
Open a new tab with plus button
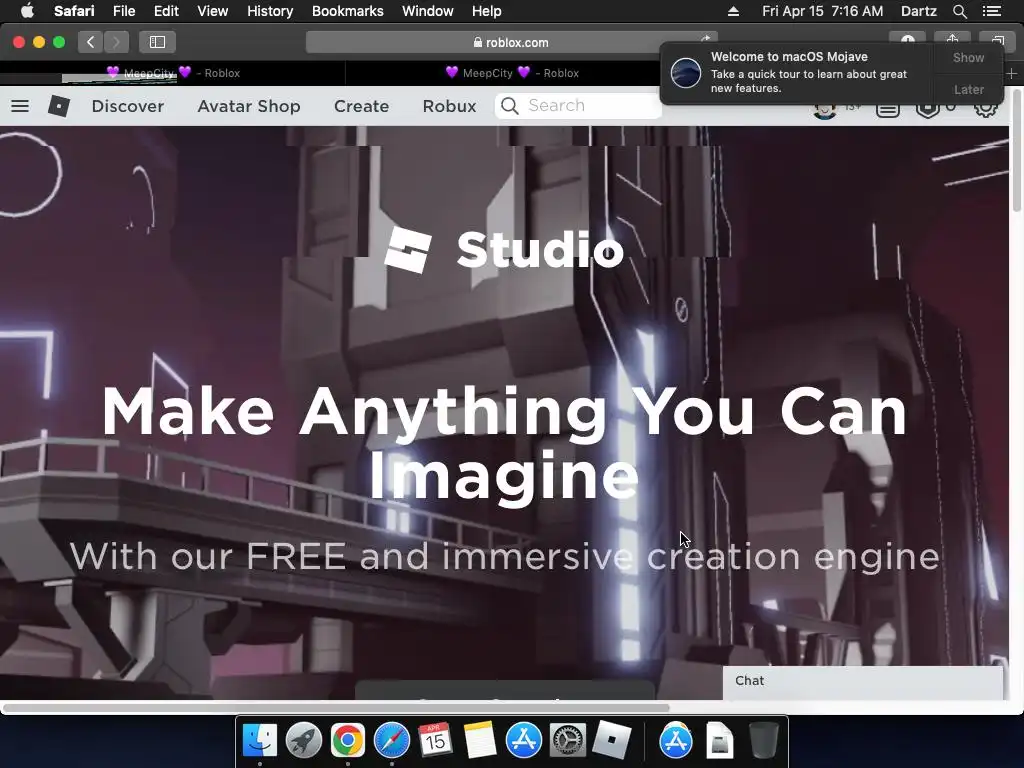(x=1011, y=73)
